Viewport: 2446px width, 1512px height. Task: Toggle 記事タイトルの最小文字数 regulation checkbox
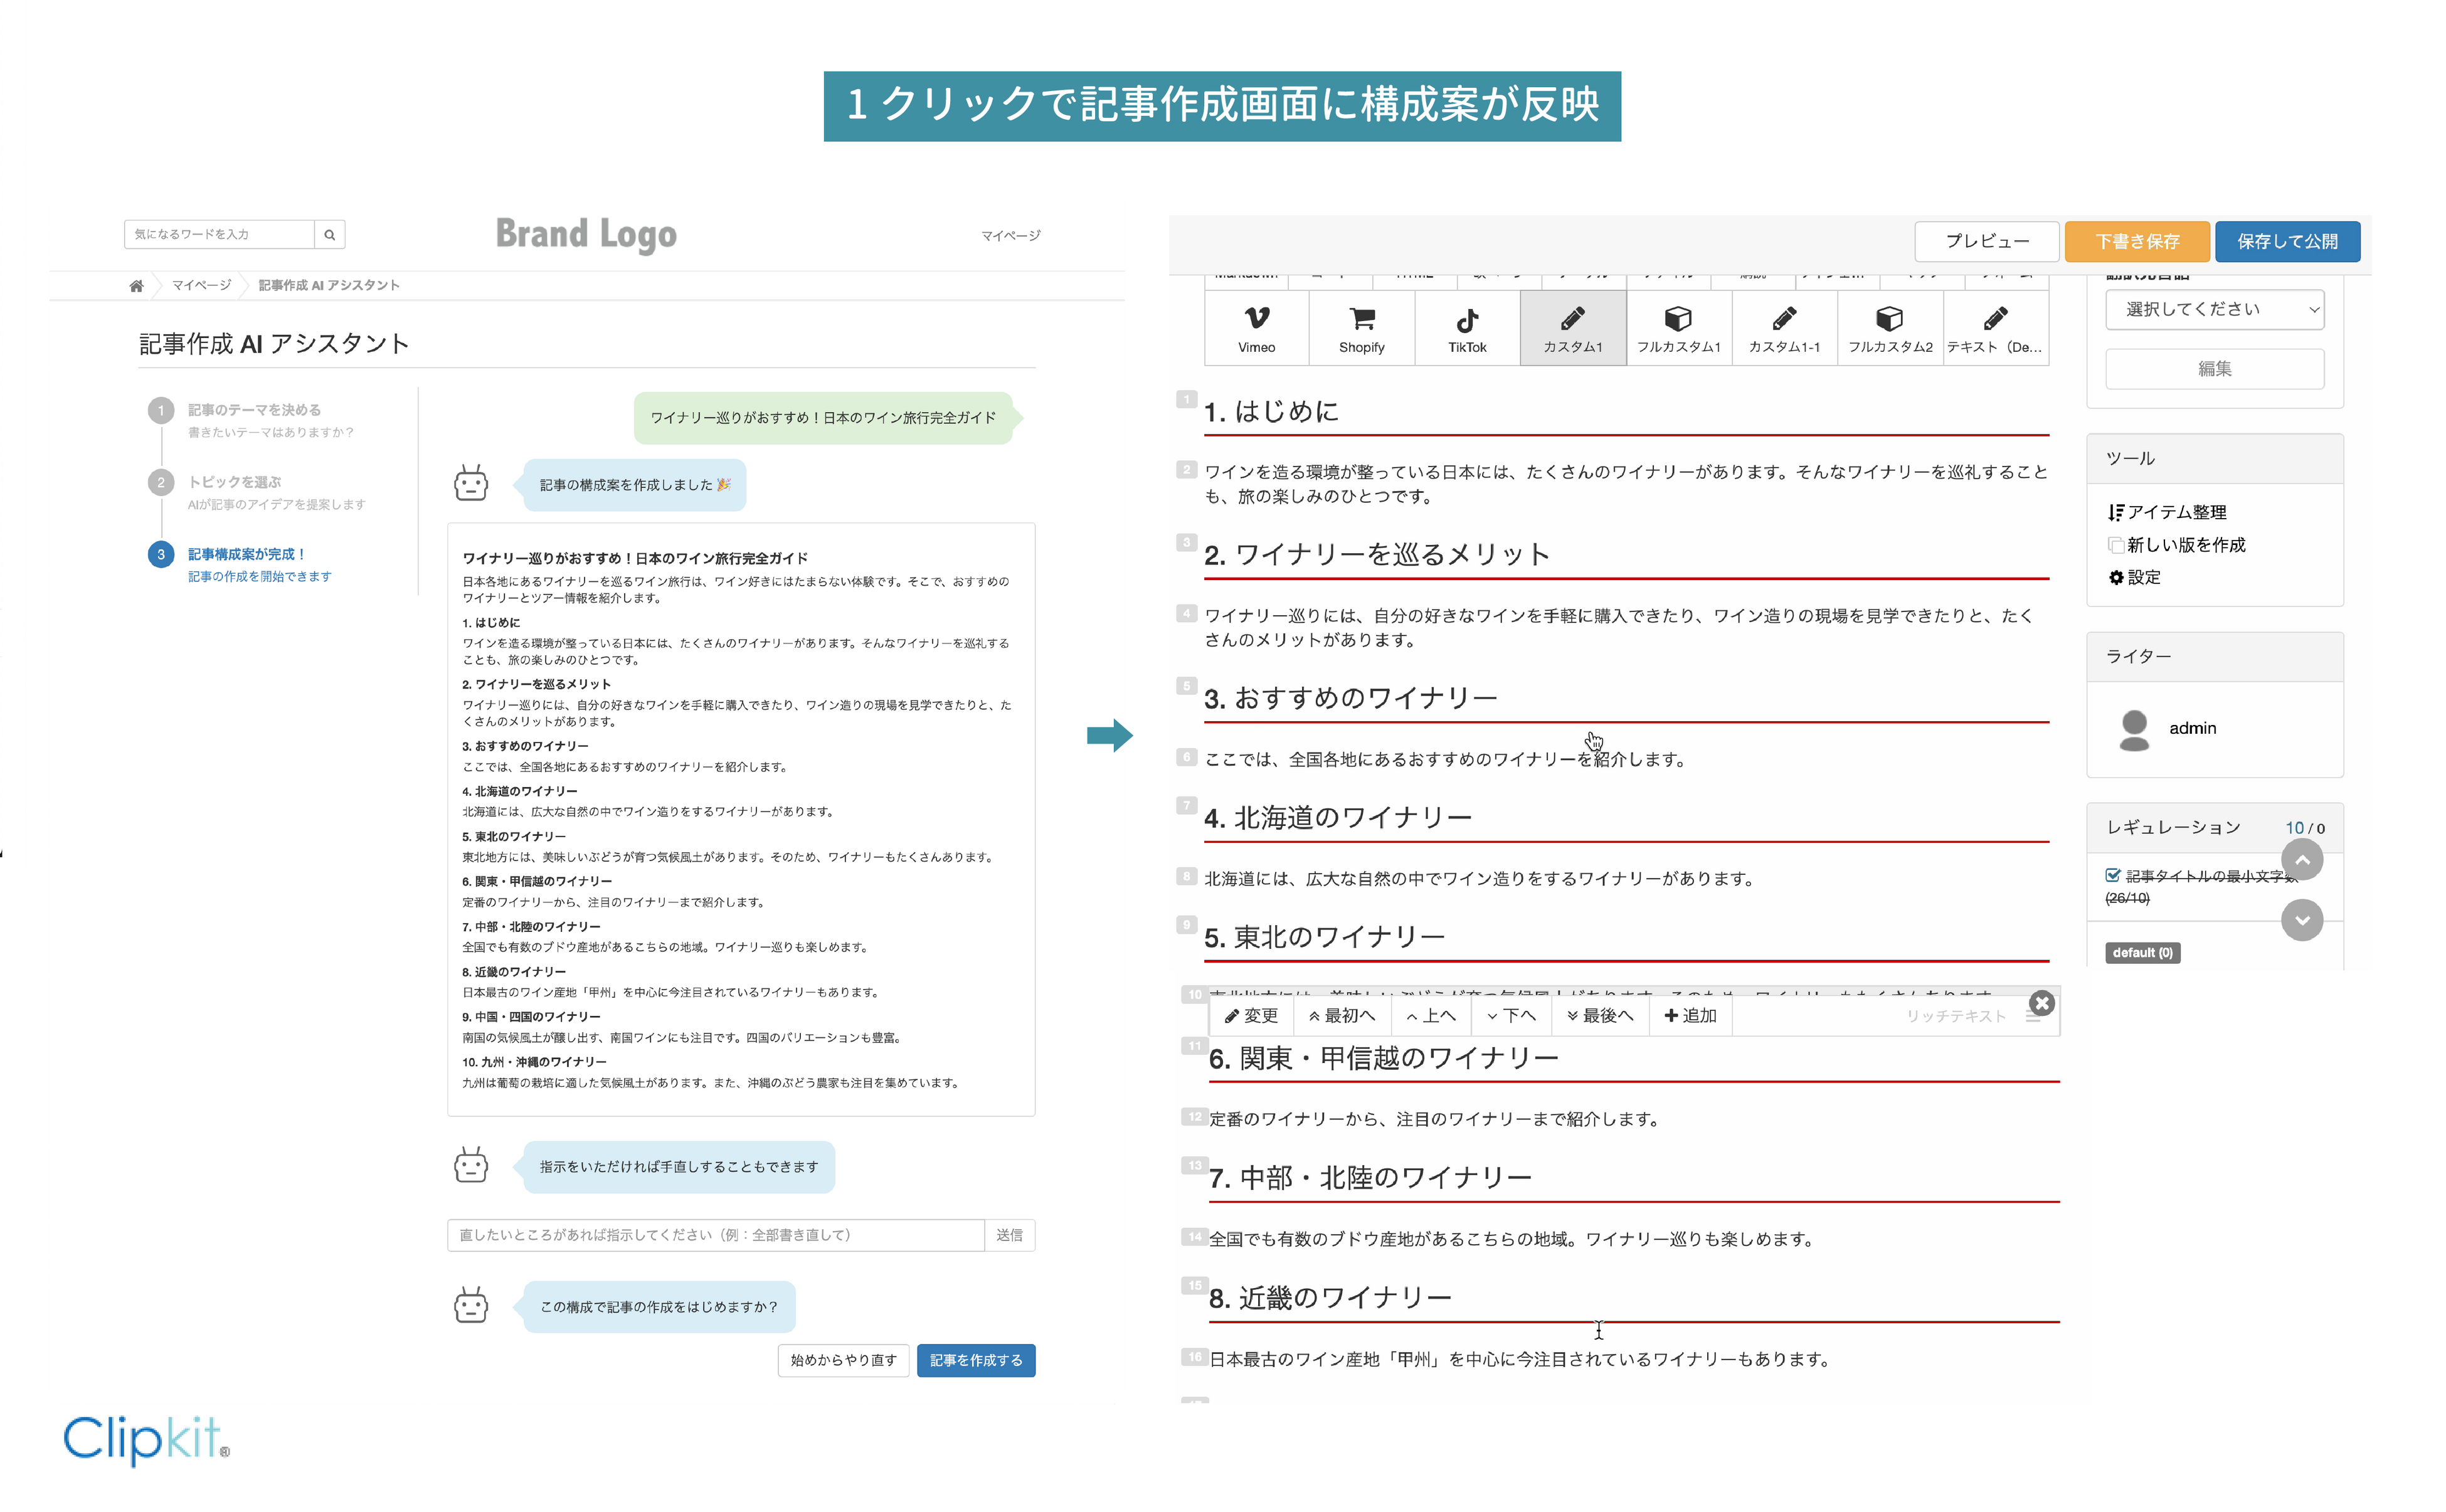[x=2112, y=875]
